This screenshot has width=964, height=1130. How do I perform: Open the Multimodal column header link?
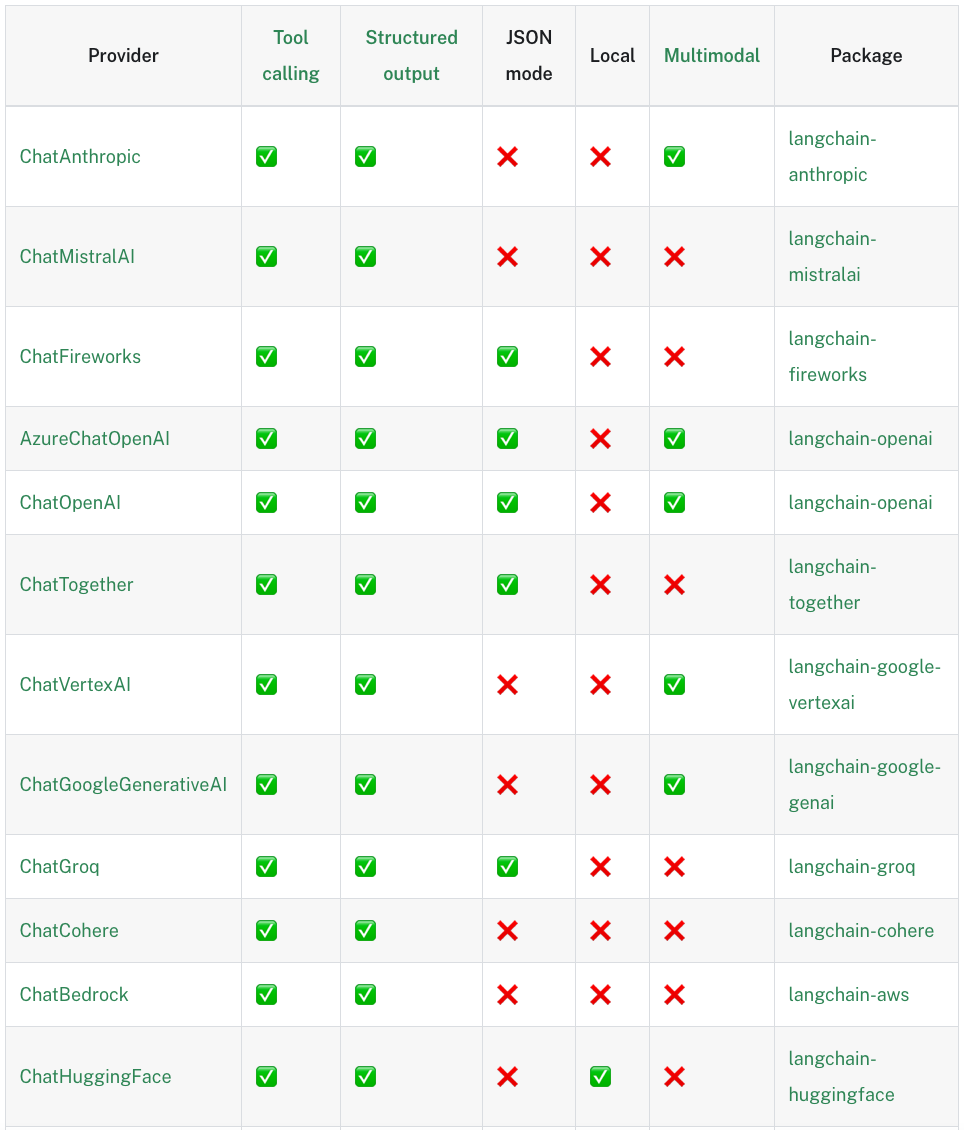point(712,55)
